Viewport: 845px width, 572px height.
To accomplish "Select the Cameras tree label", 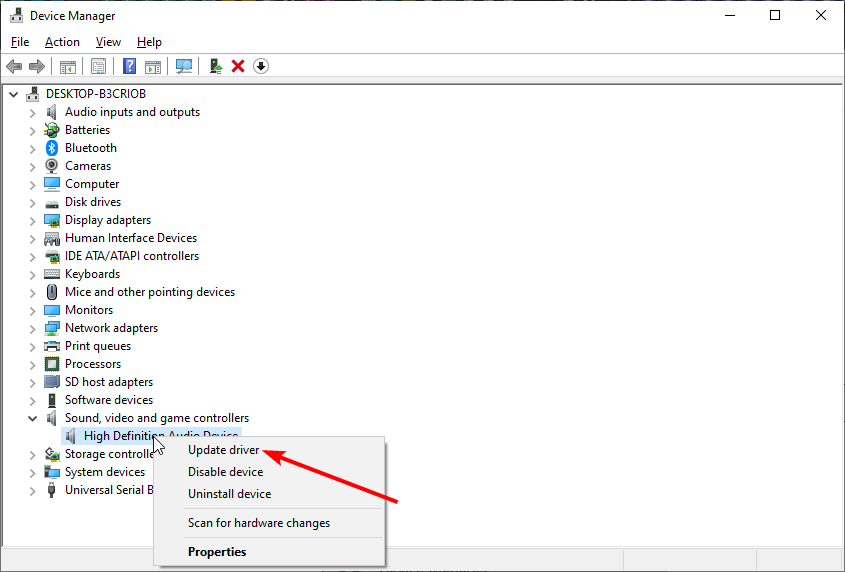I will (88, 166).
